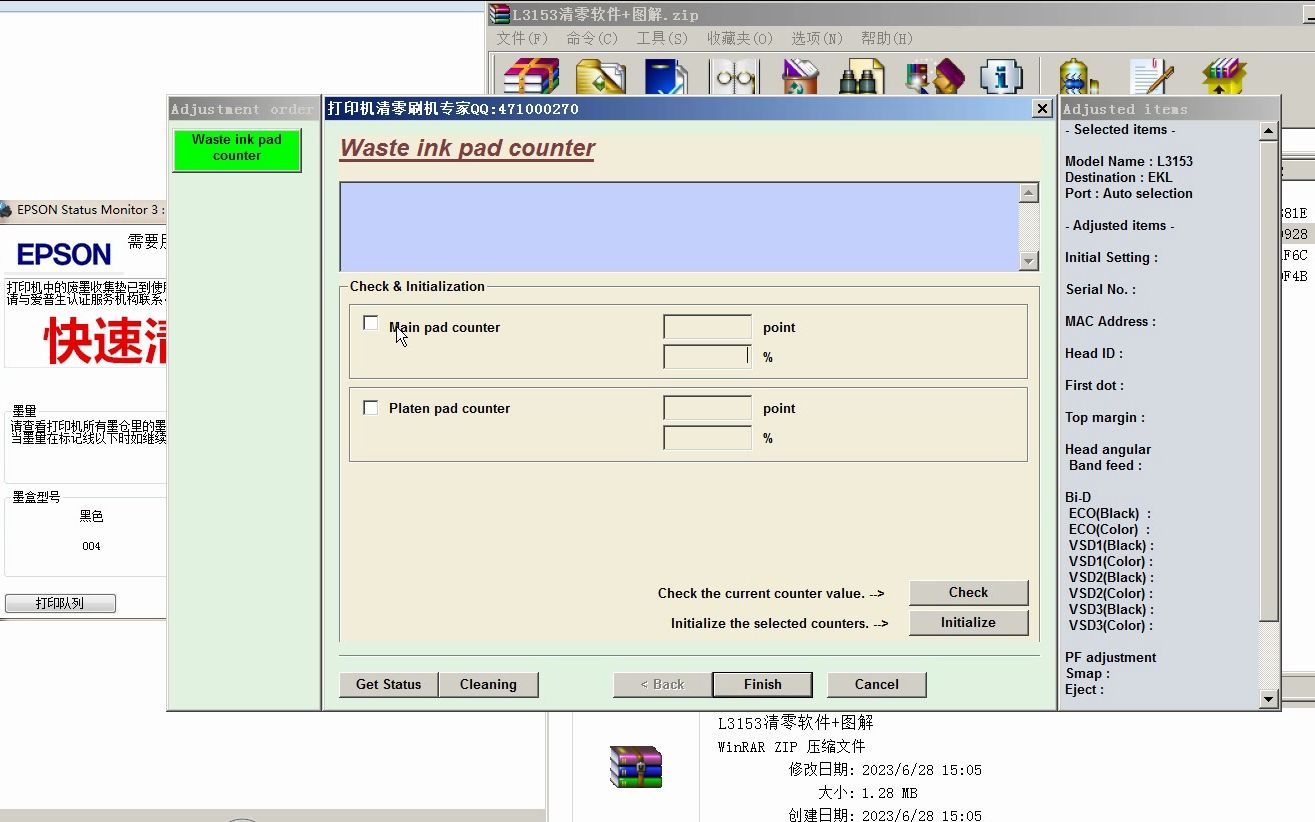This screenshot has height=822, width=1315.
Task: Click the 'Model Name : L3153' text
Action: click(1129, 161)
